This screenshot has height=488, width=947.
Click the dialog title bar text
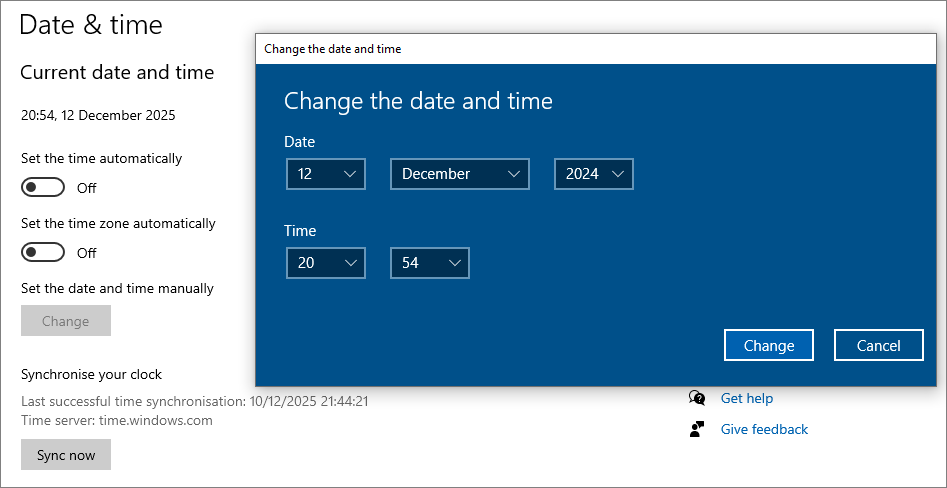tap(333, 49)
